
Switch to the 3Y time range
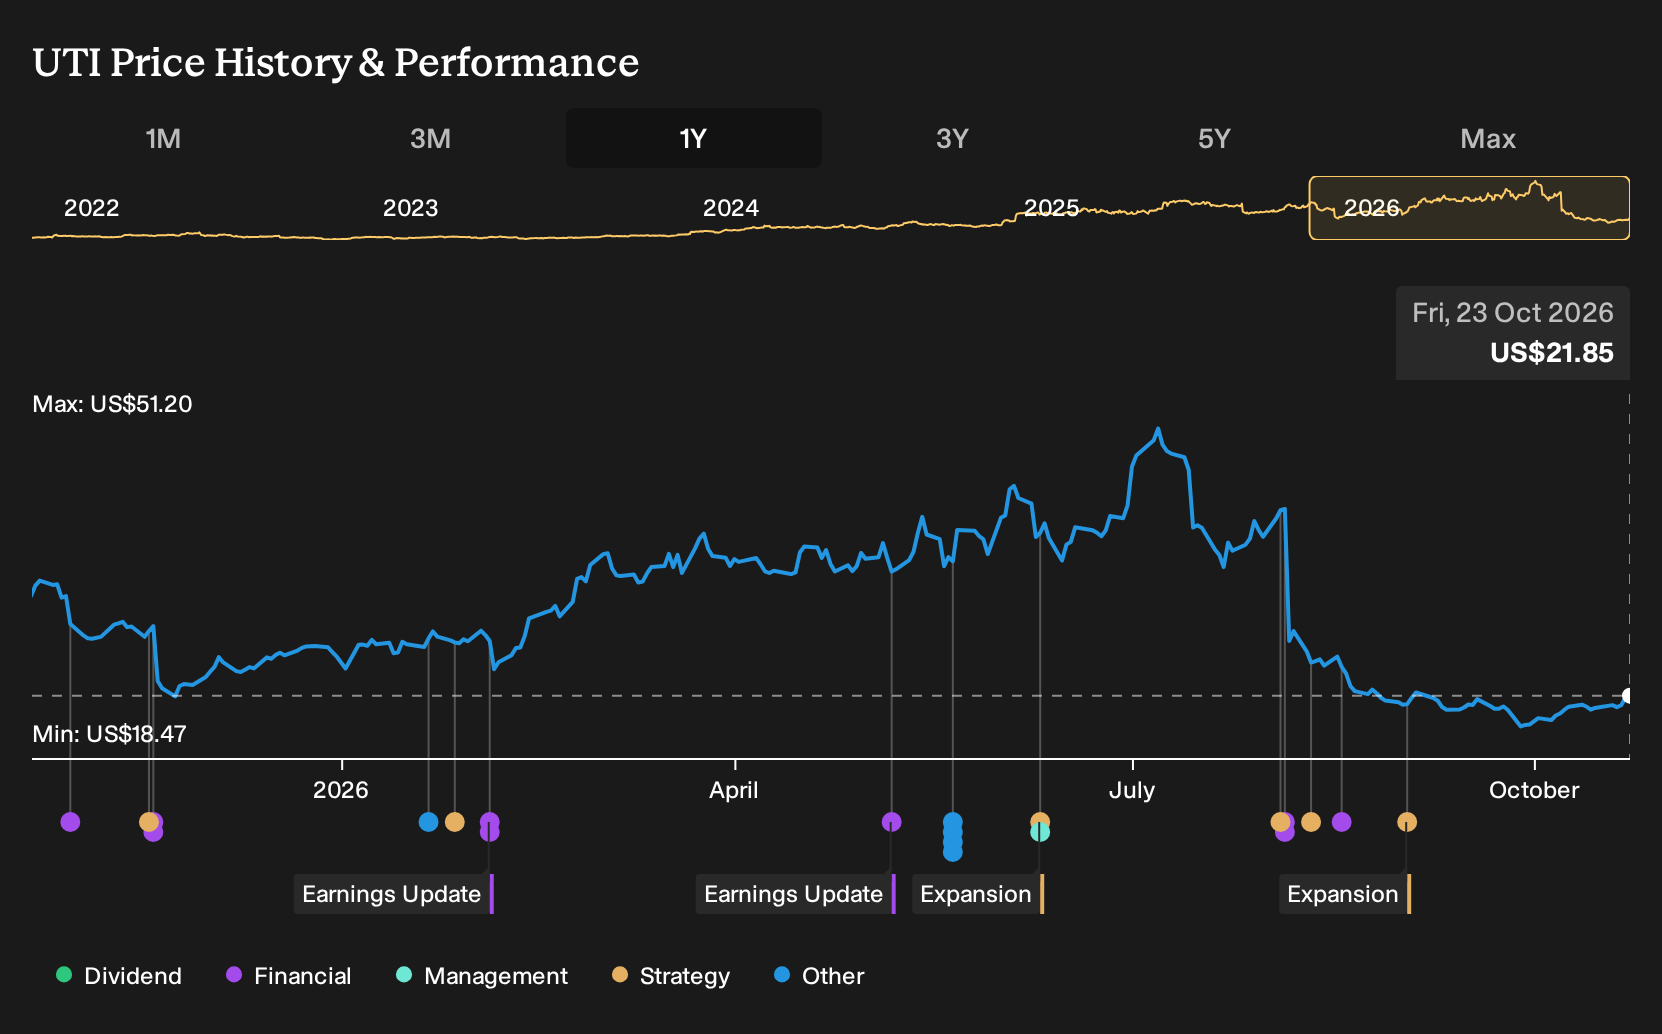point(952,139)
